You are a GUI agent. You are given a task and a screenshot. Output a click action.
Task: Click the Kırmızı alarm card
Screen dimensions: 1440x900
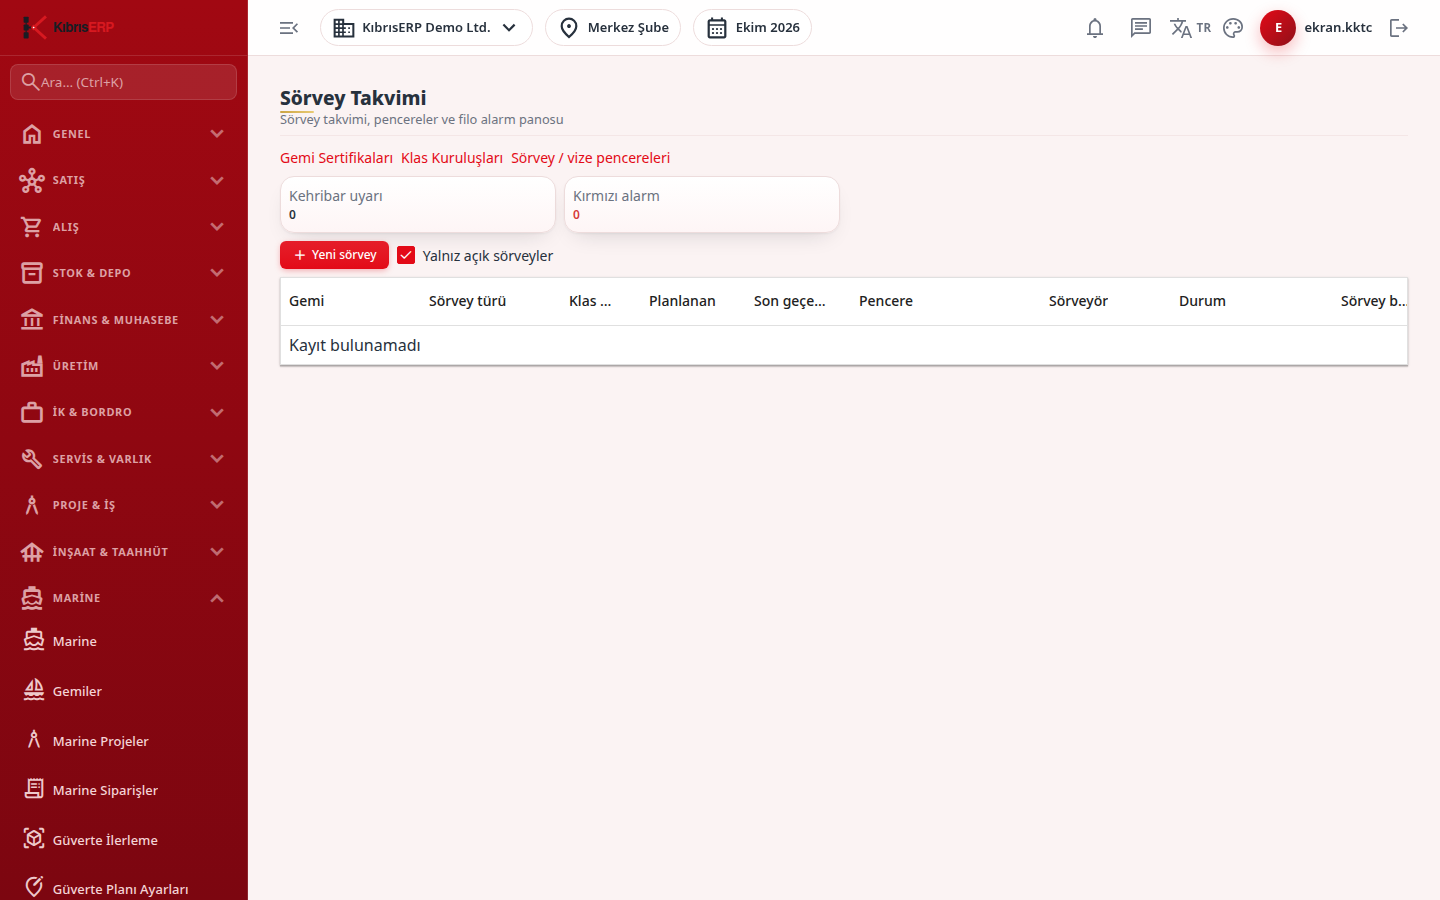tap(701, 205)
